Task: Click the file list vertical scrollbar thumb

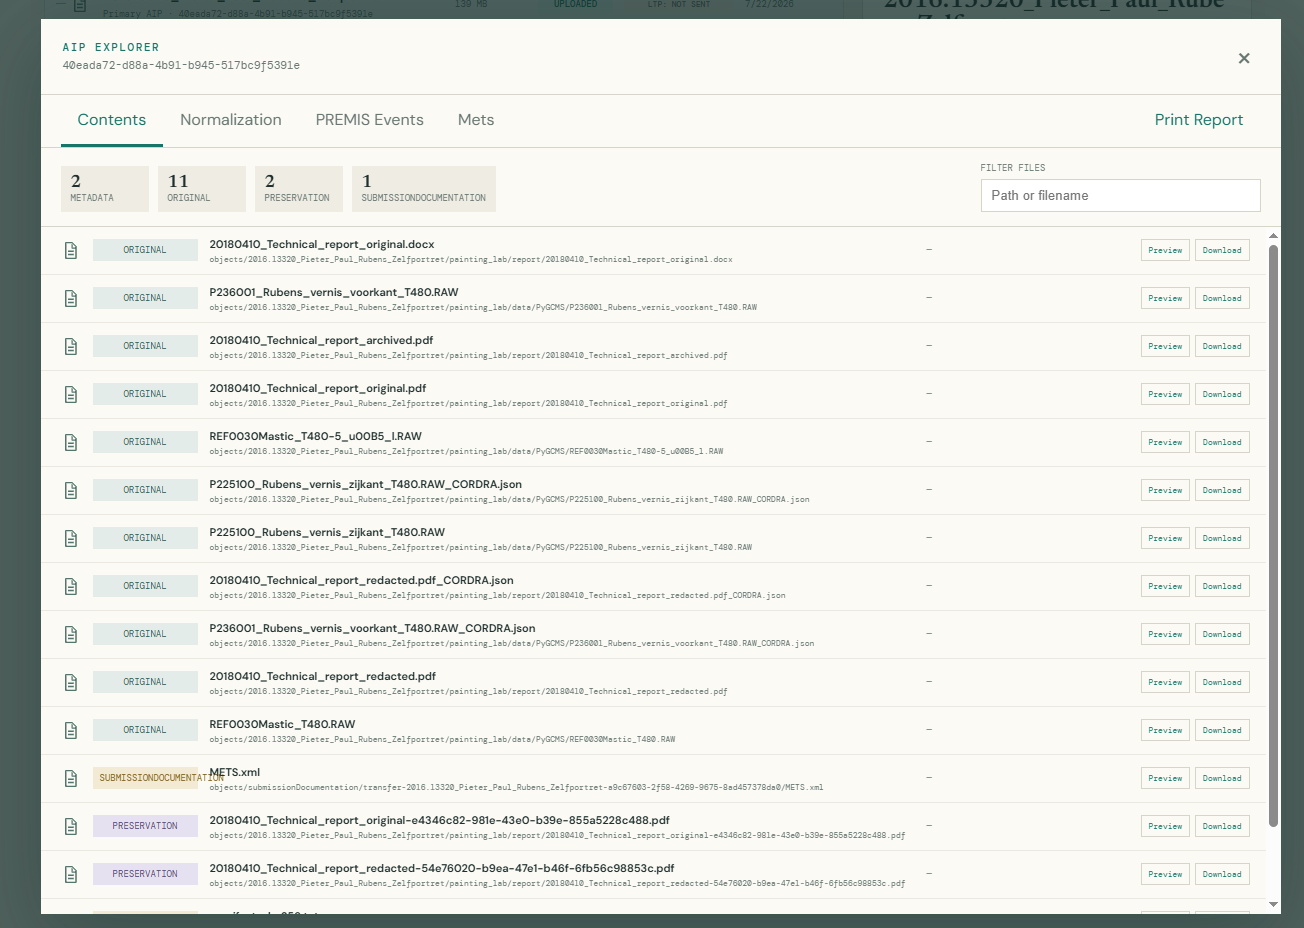Action: pyautogui.click(x=1273, y=536)
